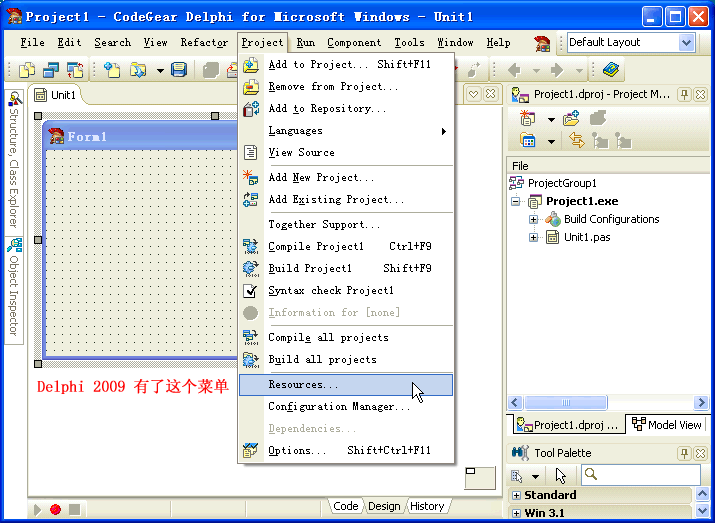Choose Add New Project menu entry
This screenshot has height=523, width=715.
click(346, 177)
